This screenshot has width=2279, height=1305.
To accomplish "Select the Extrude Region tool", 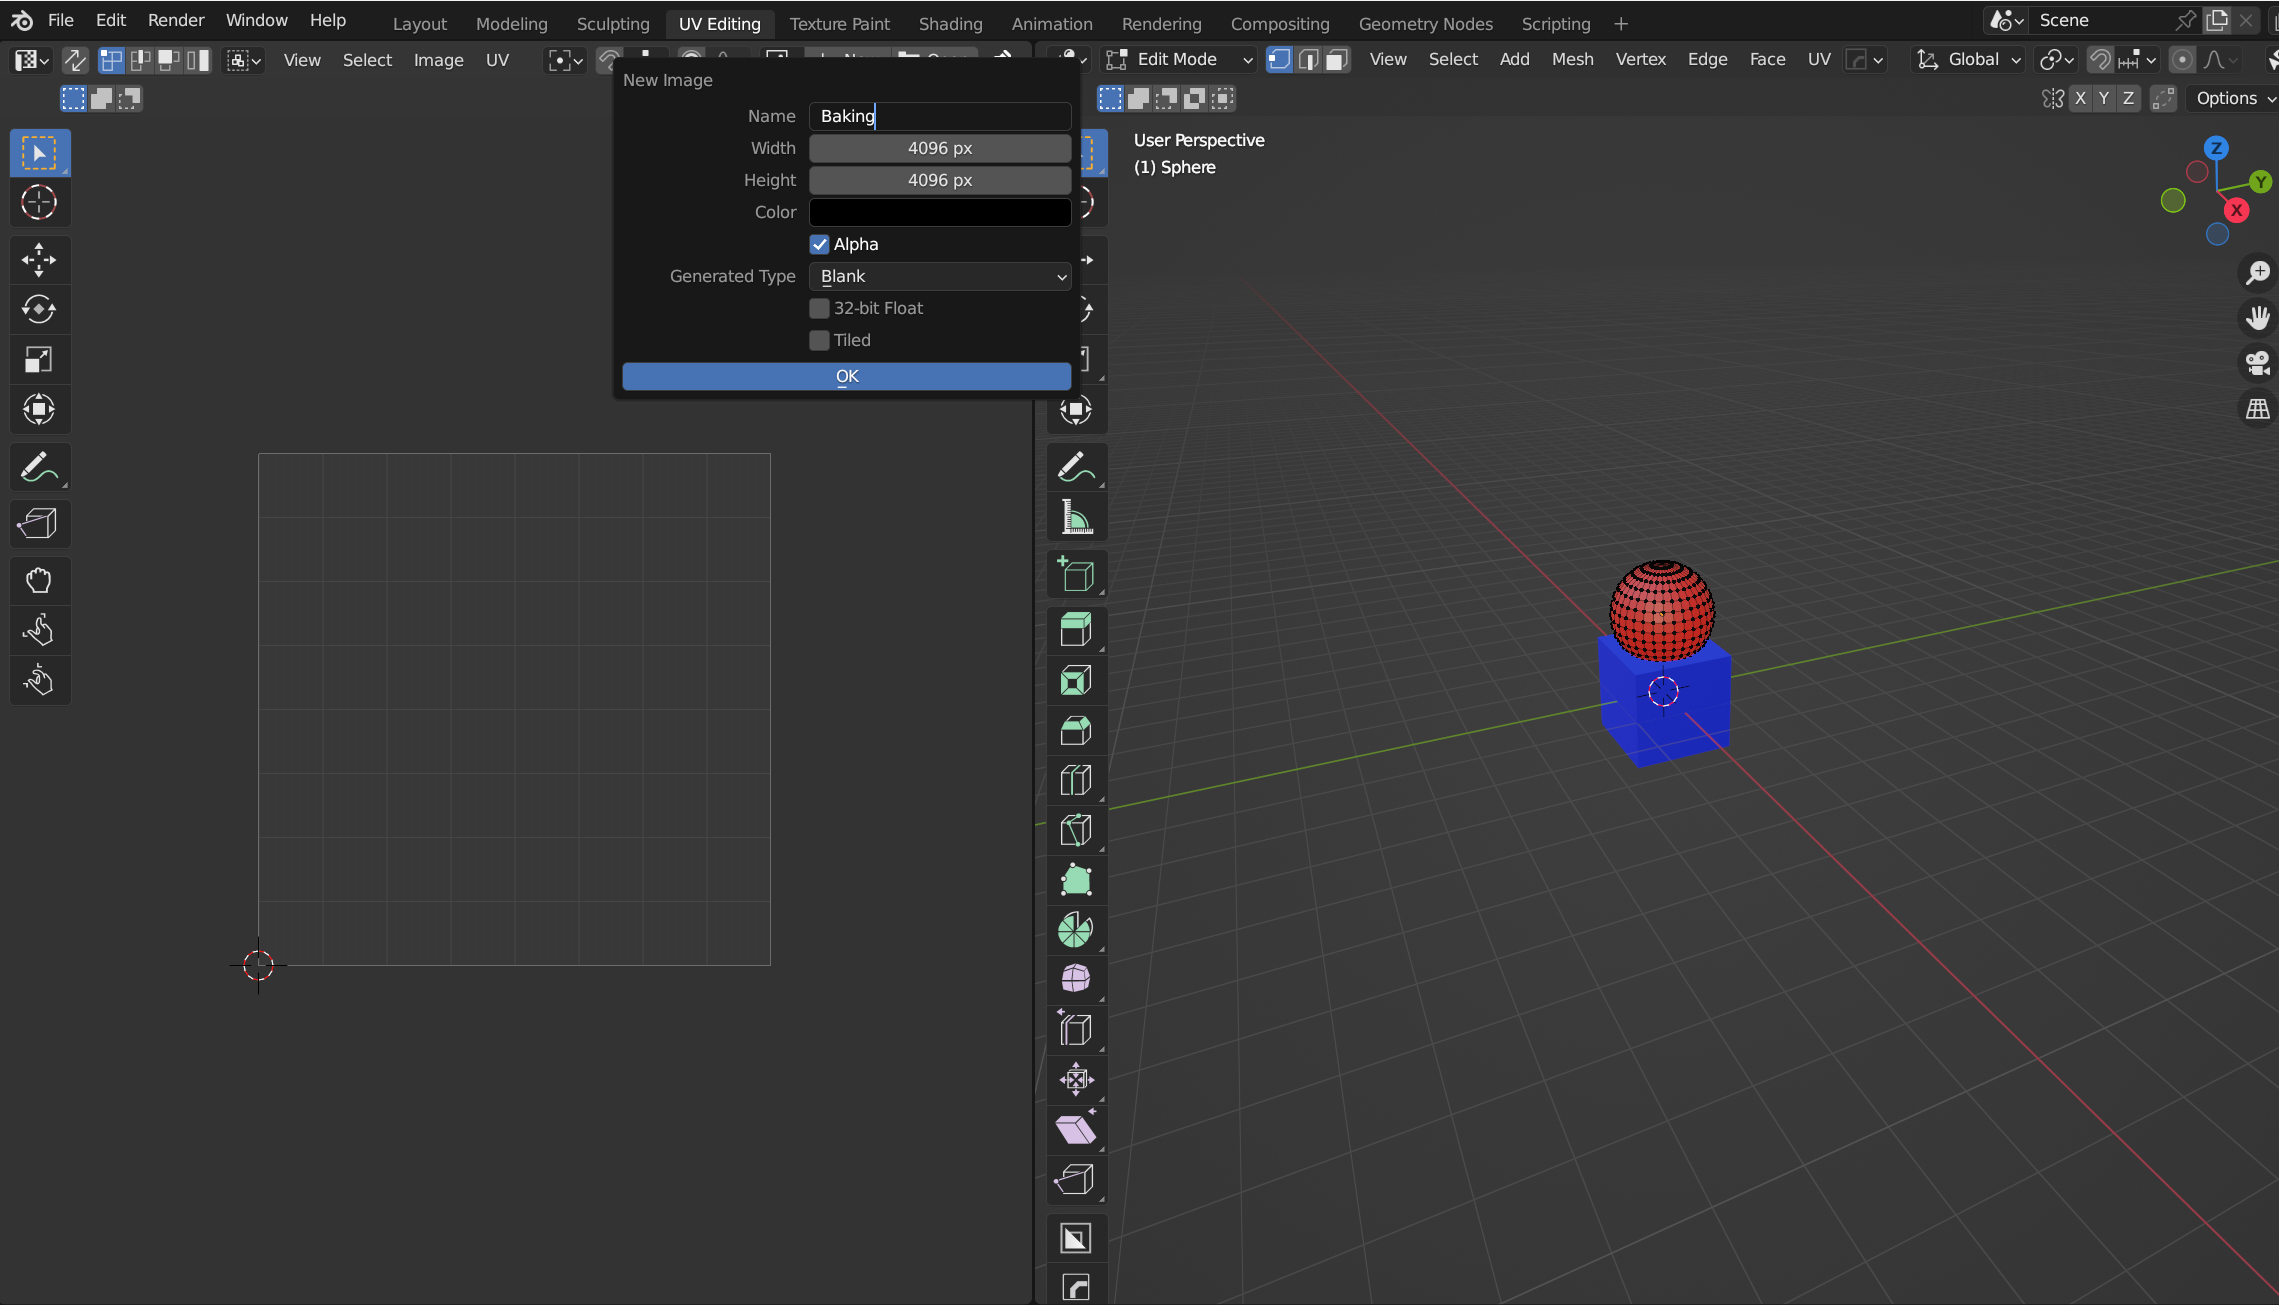I will pos(1076,630).
